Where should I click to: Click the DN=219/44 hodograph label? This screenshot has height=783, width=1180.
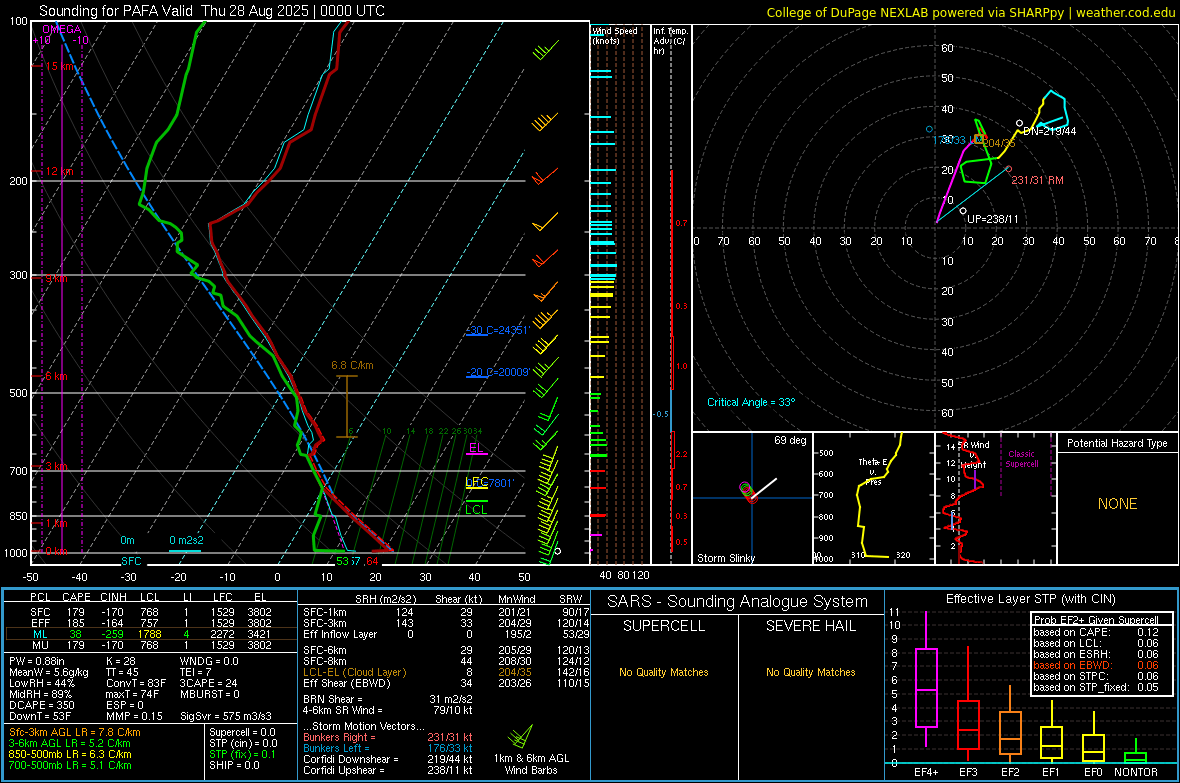pos(1049,131)
